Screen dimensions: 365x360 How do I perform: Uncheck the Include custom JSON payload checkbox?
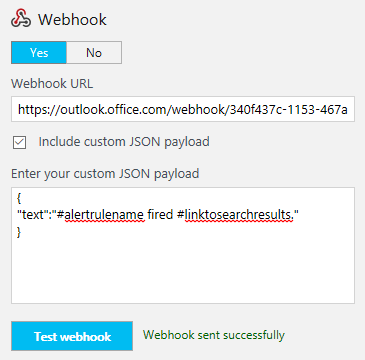click(19, 142)
